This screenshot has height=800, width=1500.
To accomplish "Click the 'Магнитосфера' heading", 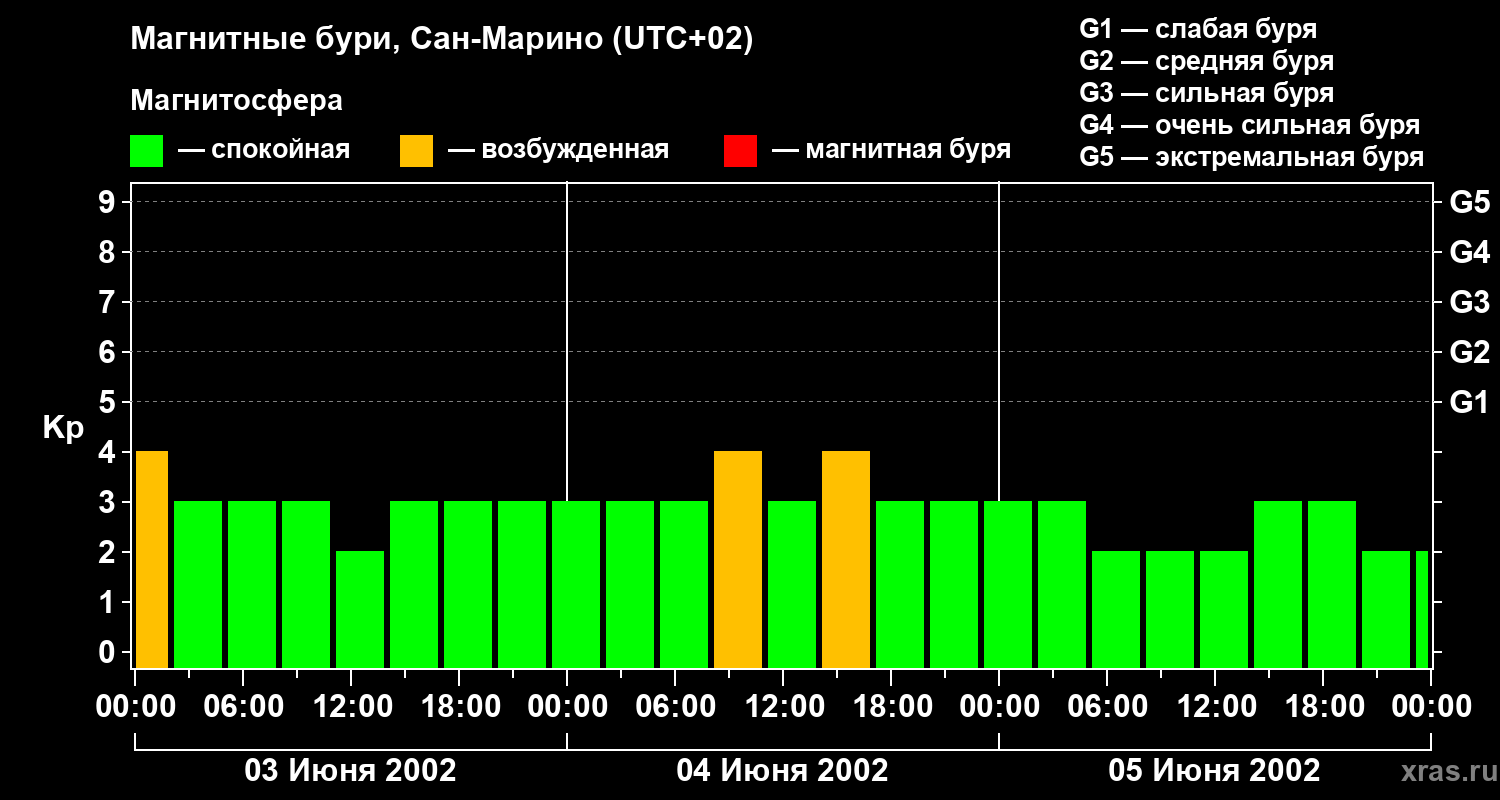I will [x=236, y=101].
